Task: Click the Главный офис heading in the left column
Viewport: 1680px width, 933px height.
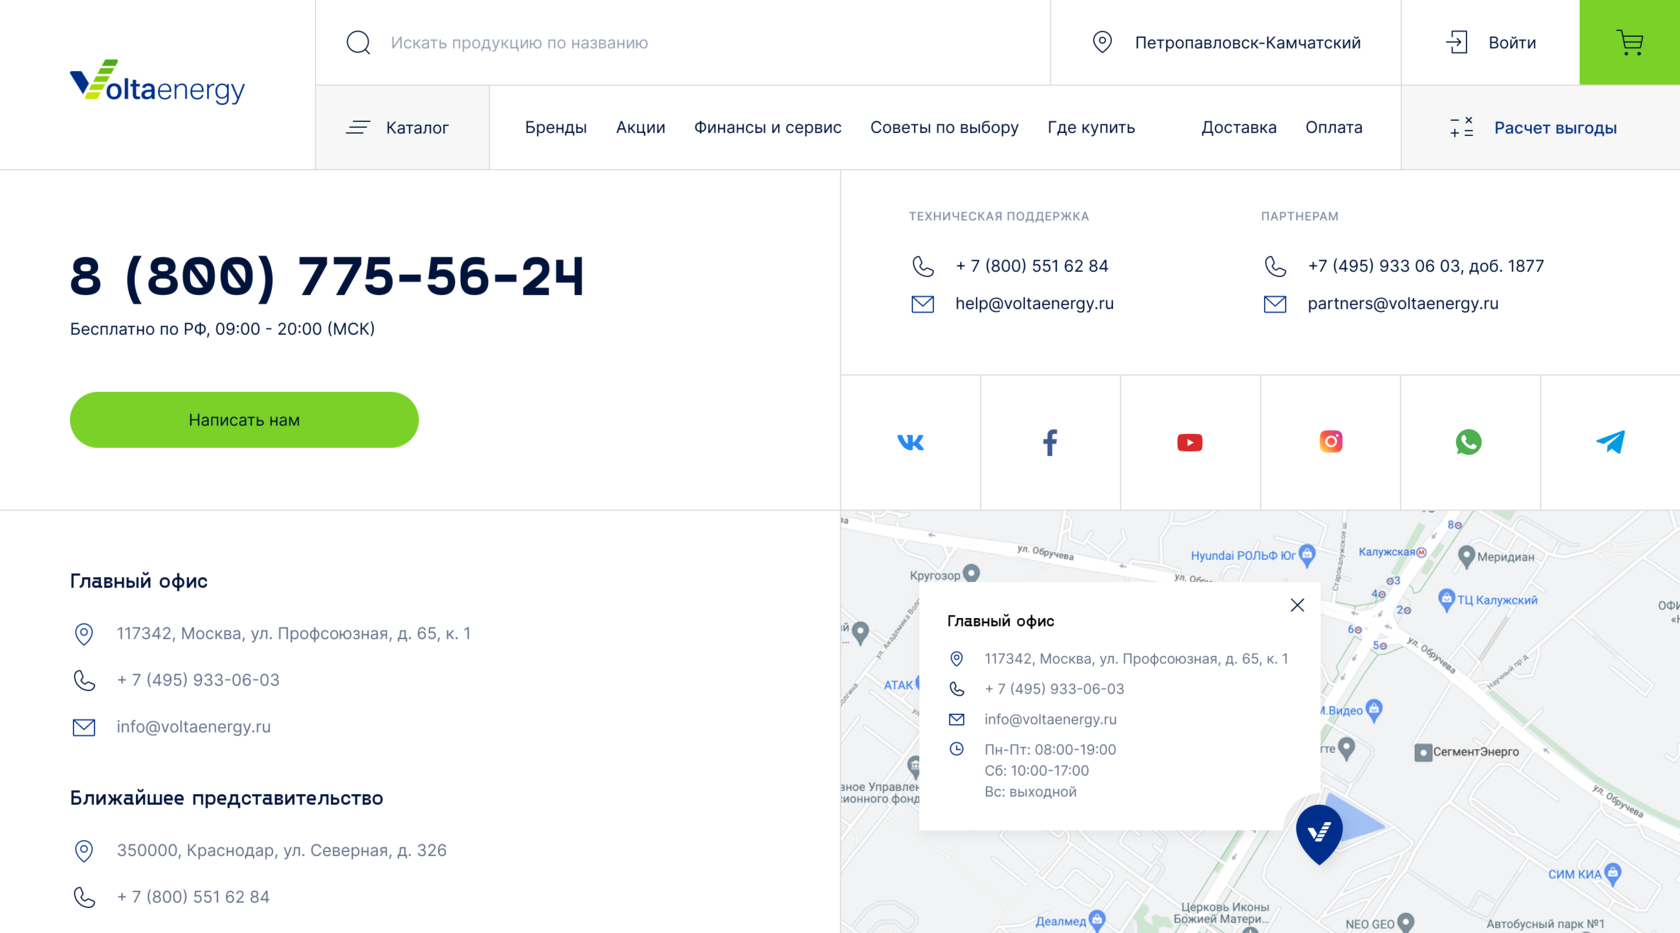Action: coord(139,581)
